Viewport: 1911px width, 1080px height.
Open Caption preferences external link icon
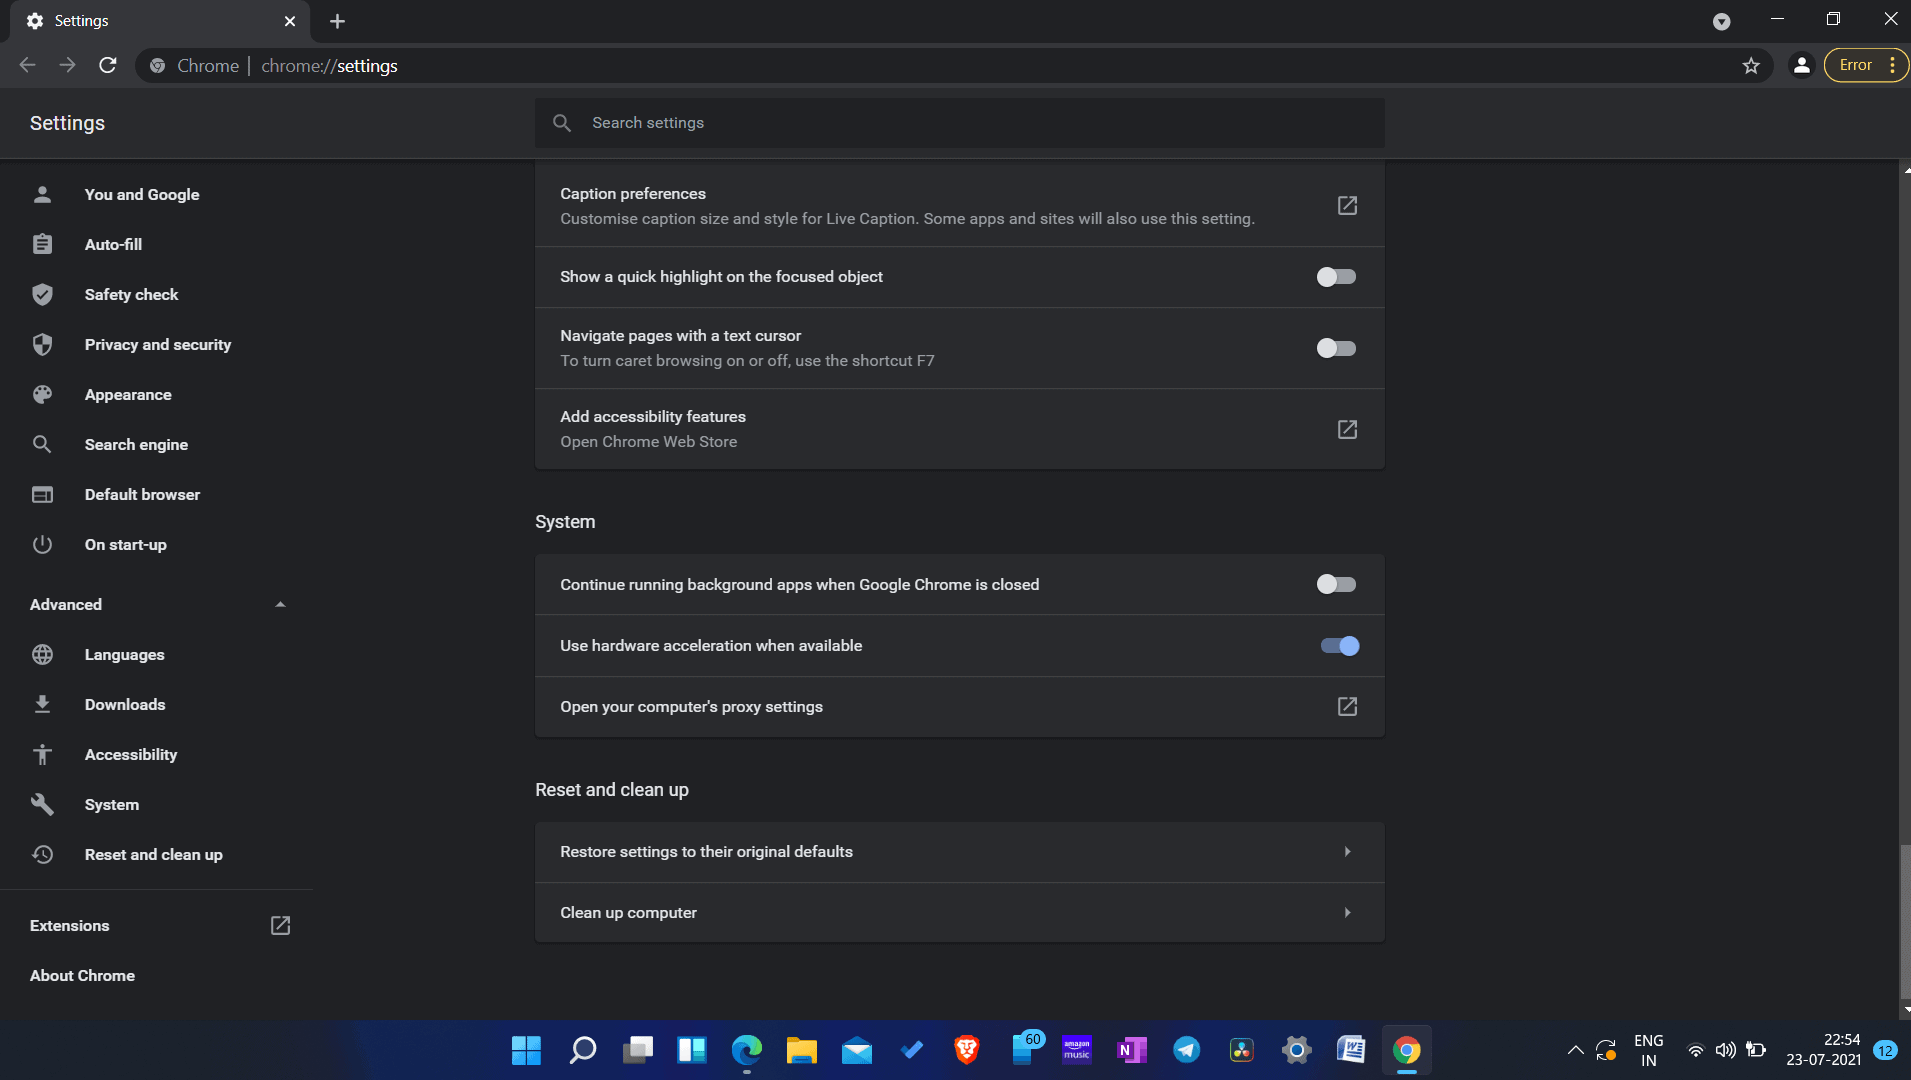(1347, 205)
